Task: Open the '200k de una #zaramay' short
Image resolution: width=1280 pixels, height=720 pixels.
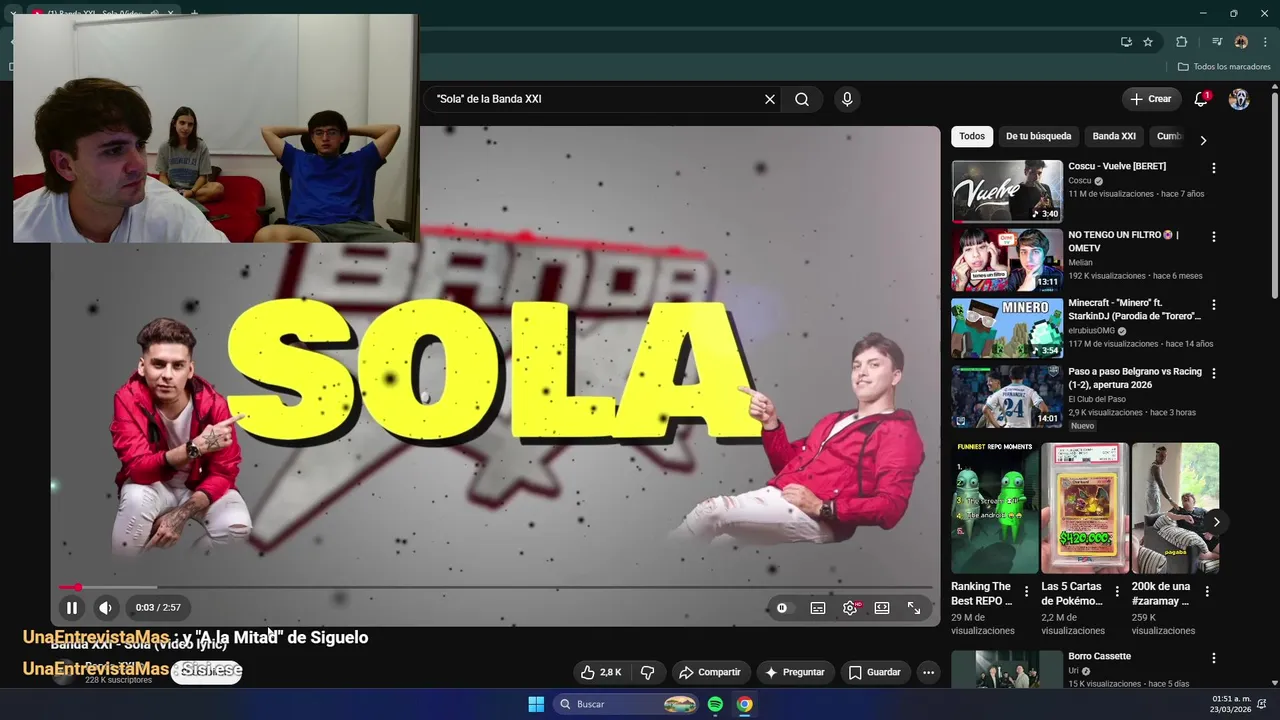Action: click(x=1175, y=508)
